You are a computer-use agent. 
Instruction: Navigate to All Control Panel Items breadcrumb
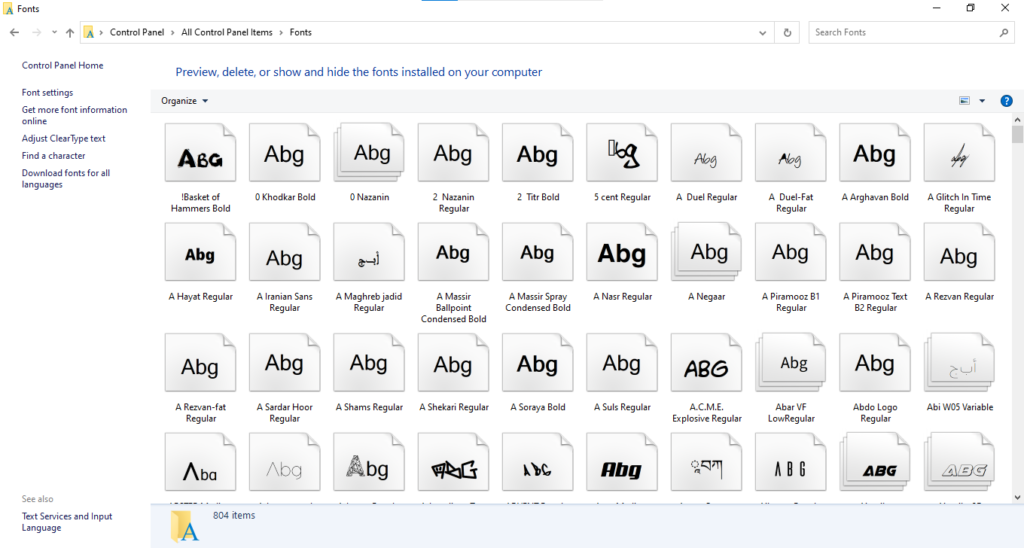(227, 32)
